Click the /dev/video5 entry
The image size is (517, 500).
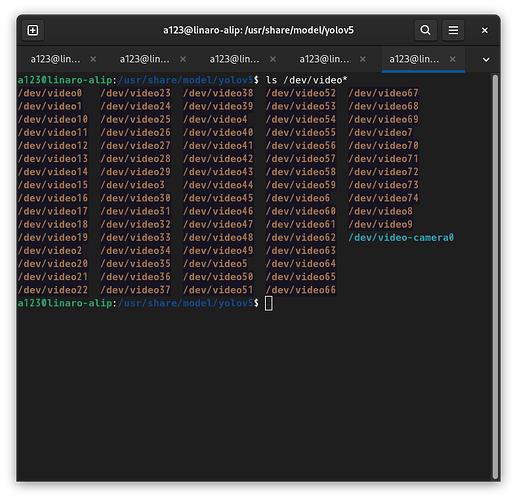[x=215, y=264]
